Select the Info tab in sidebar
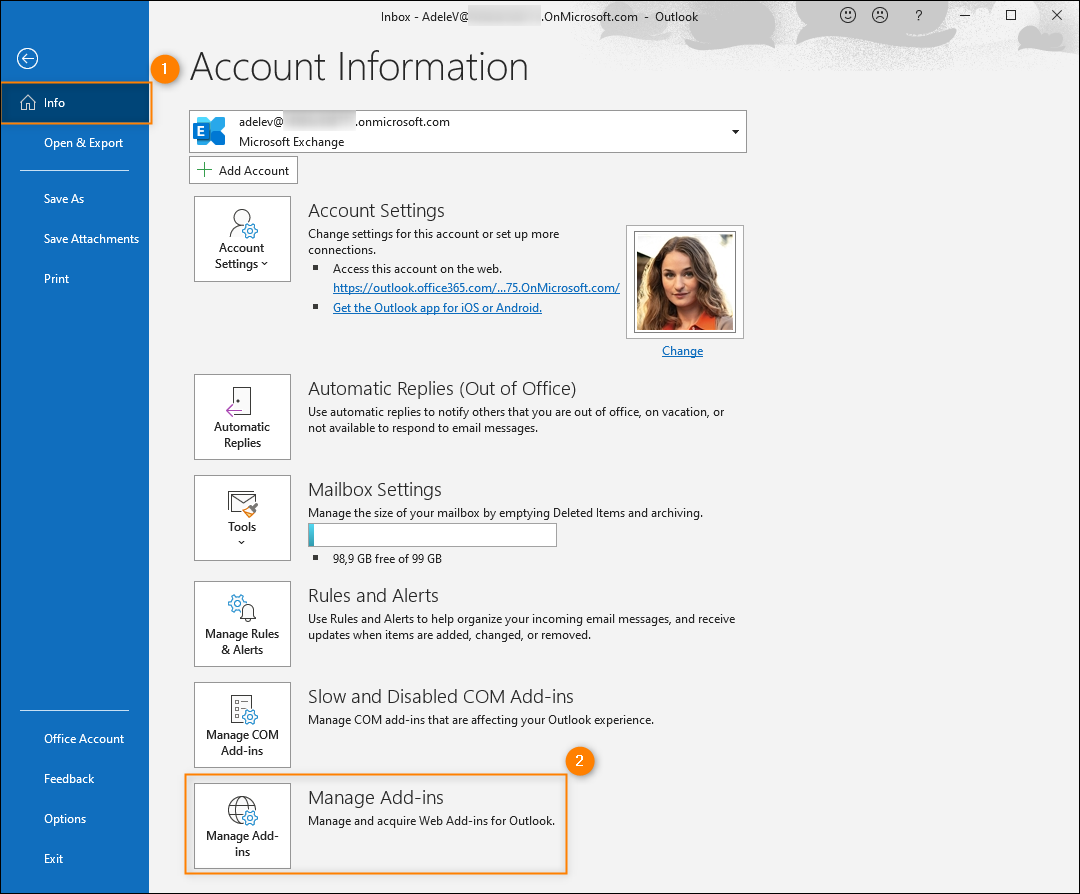Image resolution: width=1080 pixels, height=894 pixels. click(76, 103)
